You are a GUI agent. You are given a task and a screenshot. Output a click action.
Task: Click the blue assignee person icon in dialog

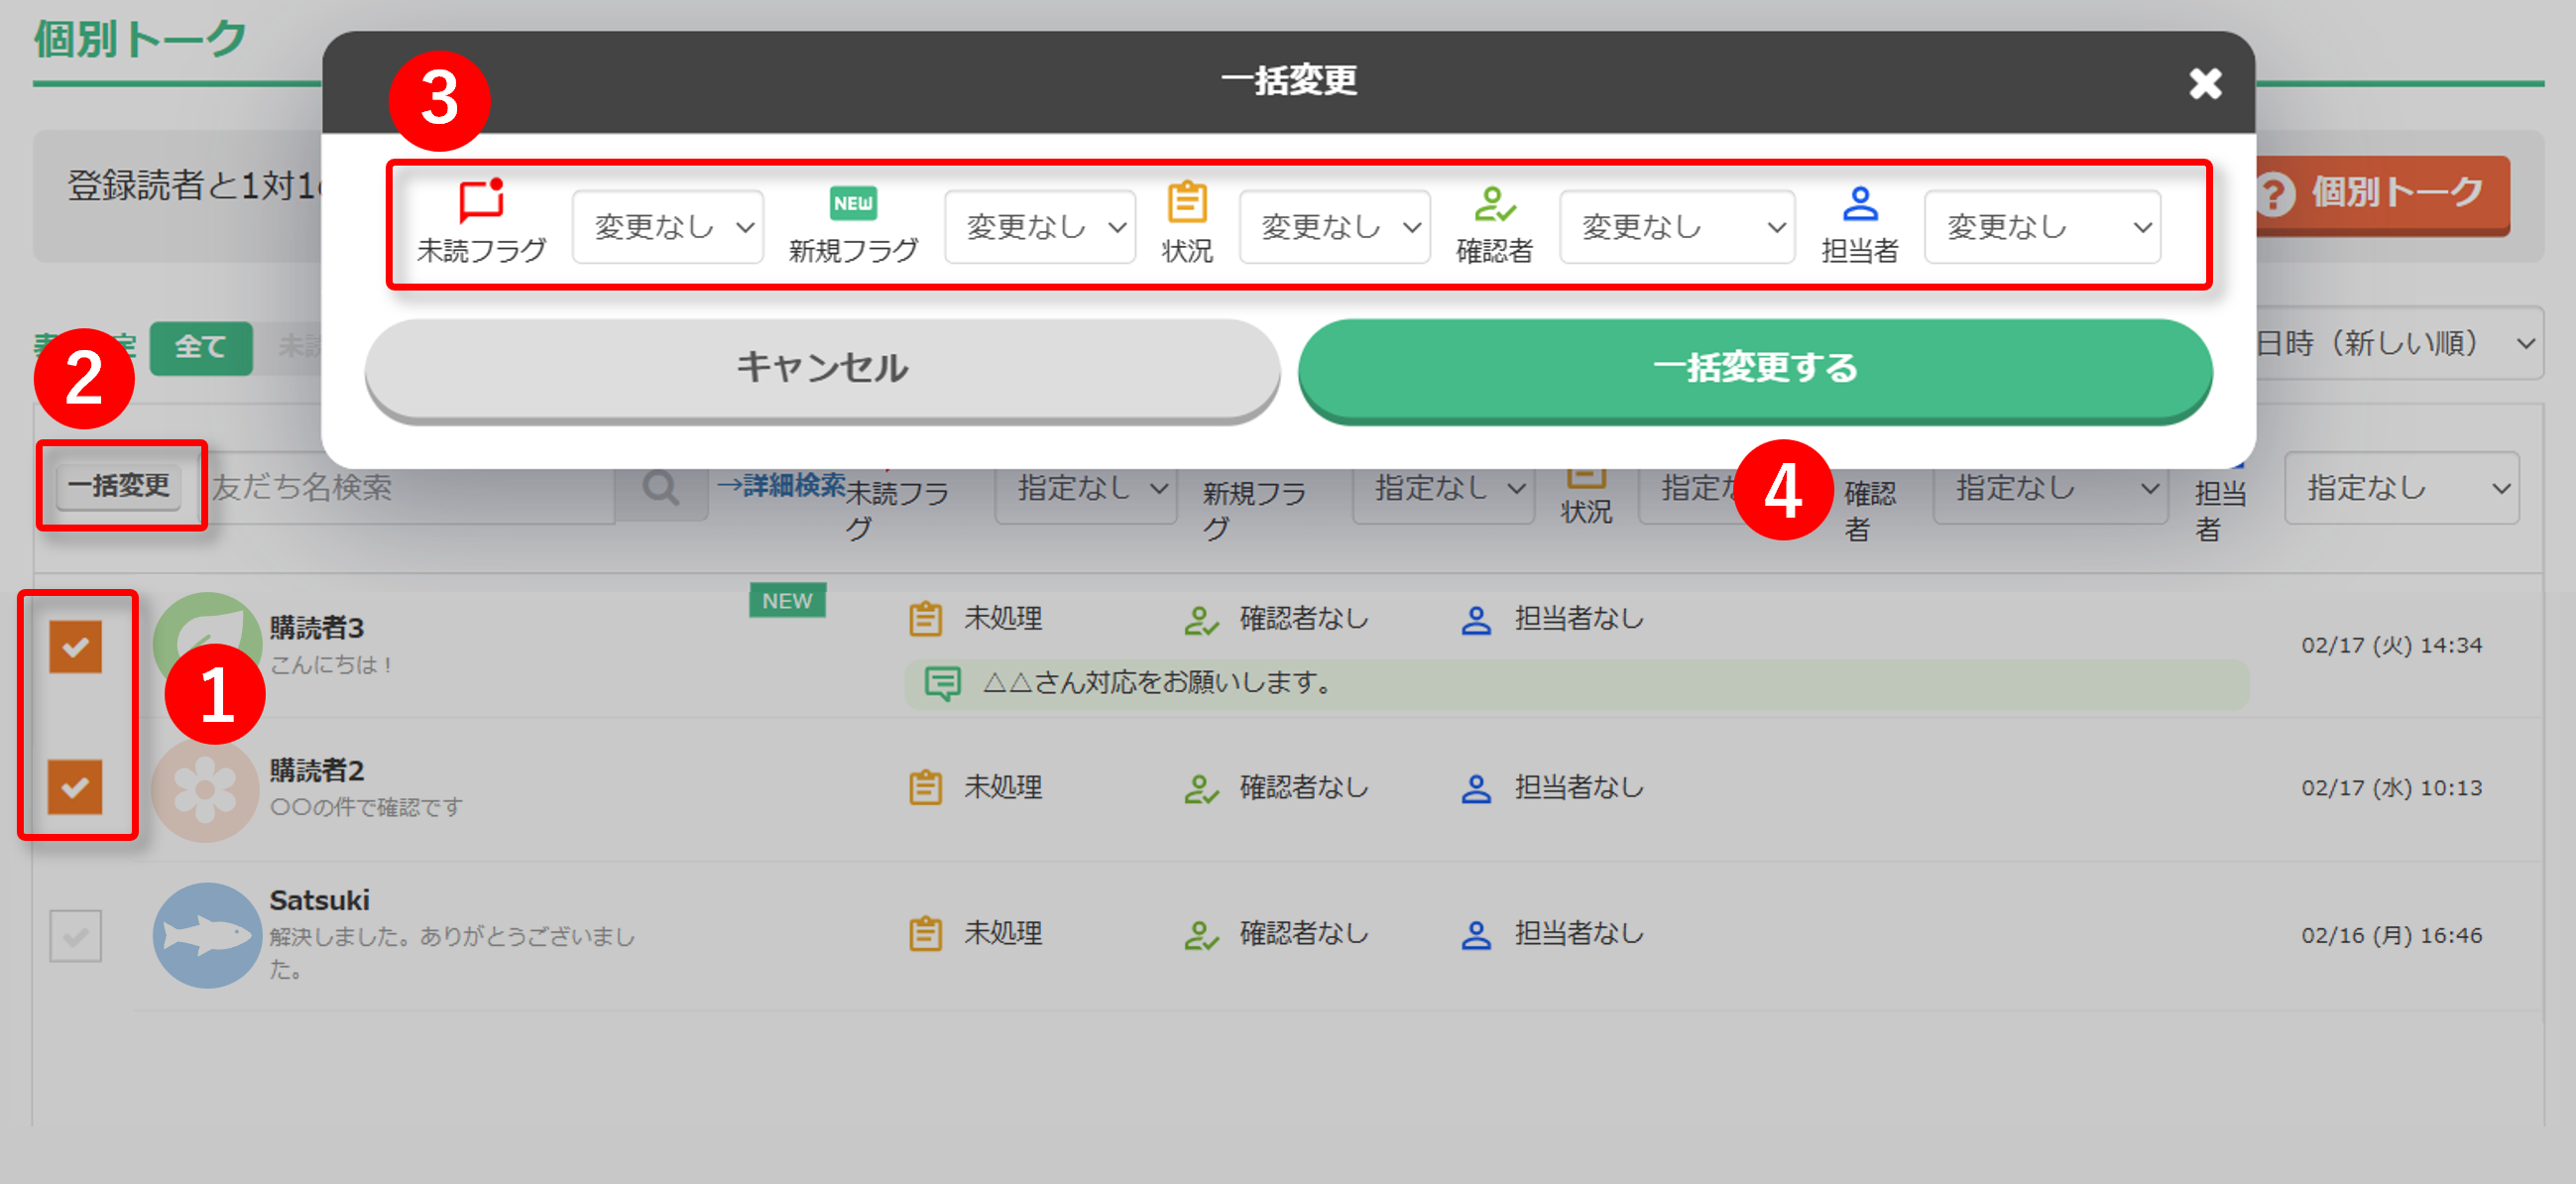[x=1859, y=204]
